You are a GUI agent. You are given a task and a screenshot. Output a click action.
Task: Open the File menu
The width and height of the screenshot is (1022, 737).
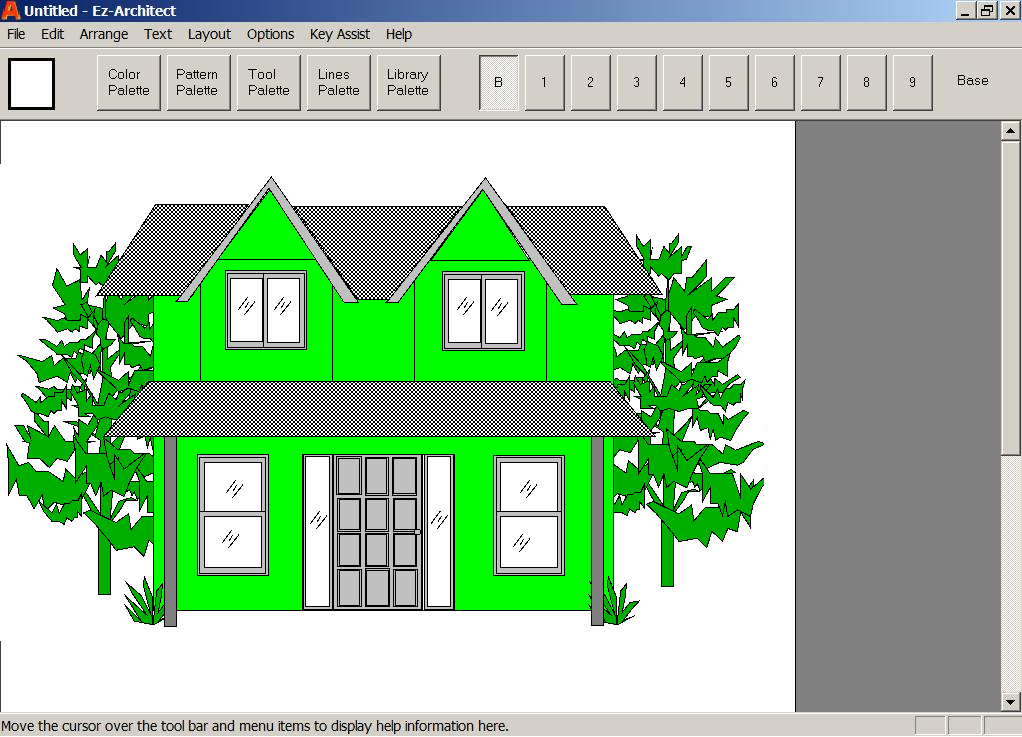[16, 34]
